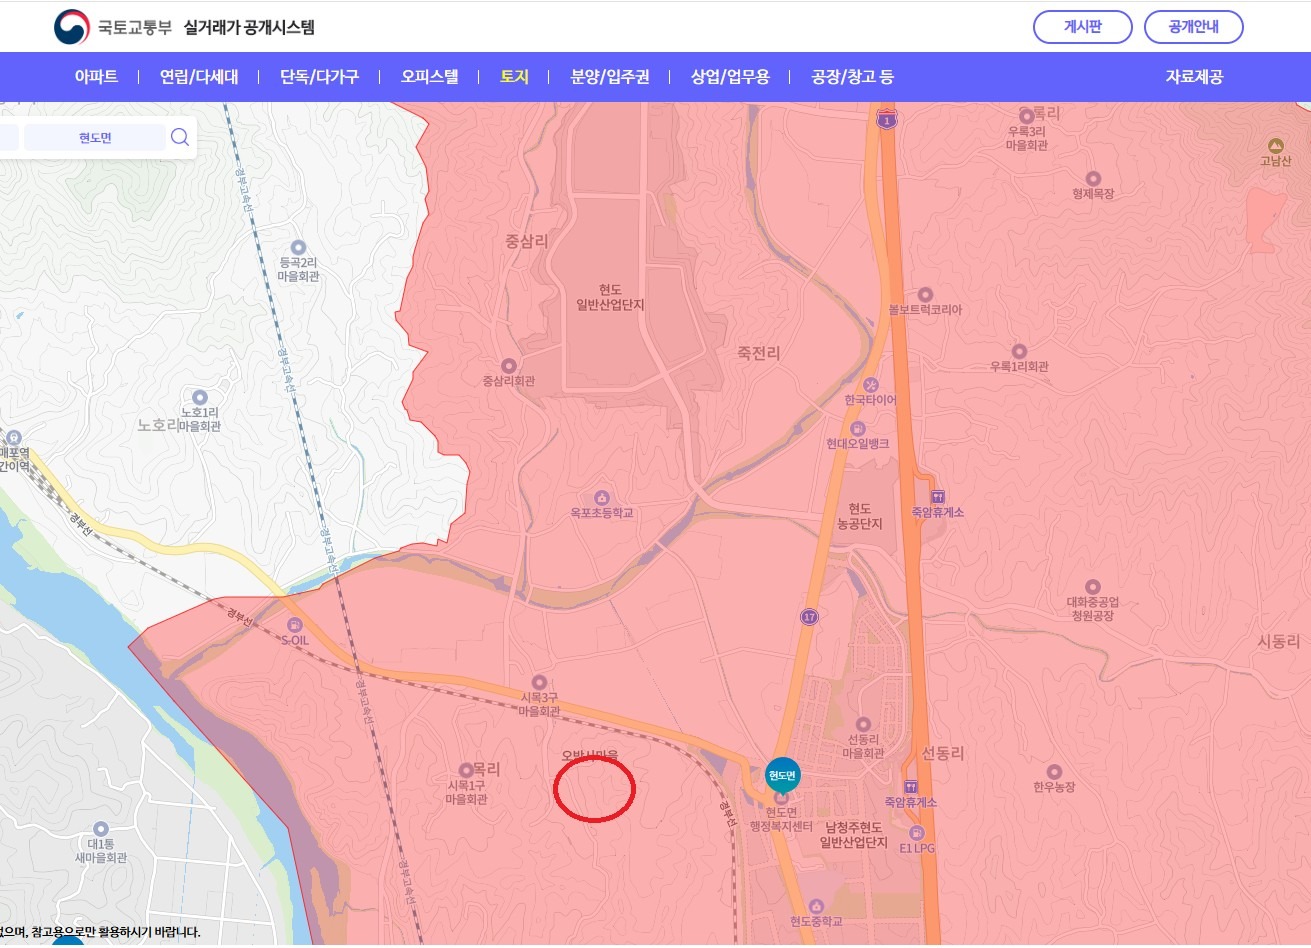The width and height of the screenshot is (1311, 948).
Task: Click the 볼보트럭코리아 marker icon
Action: click(x=925, y=295)
